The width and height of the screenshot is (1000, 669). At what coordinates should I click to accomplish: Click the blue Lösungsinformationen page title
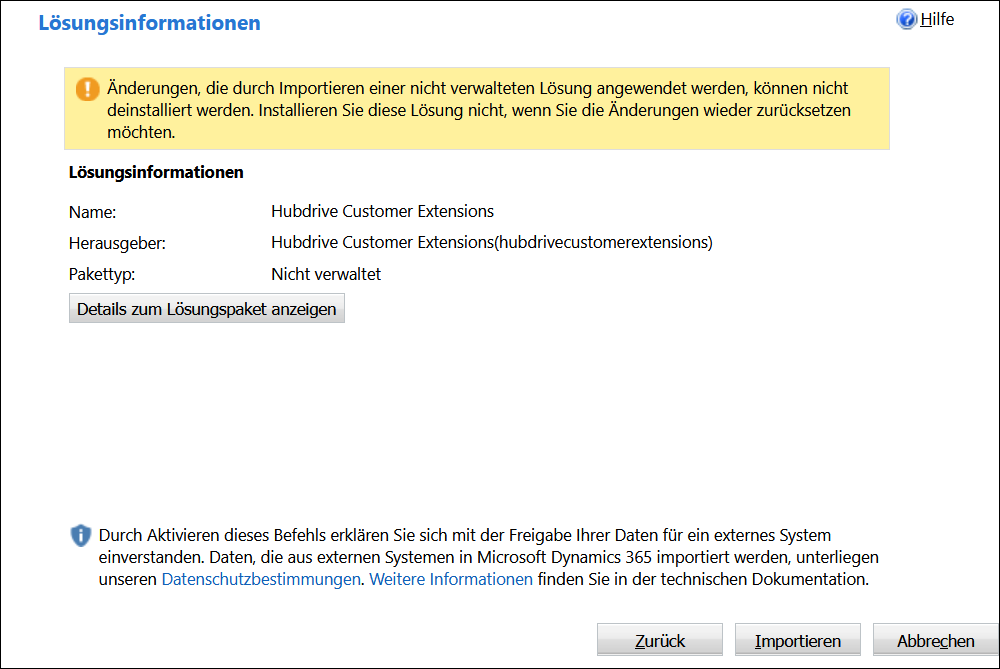[149, 23]
